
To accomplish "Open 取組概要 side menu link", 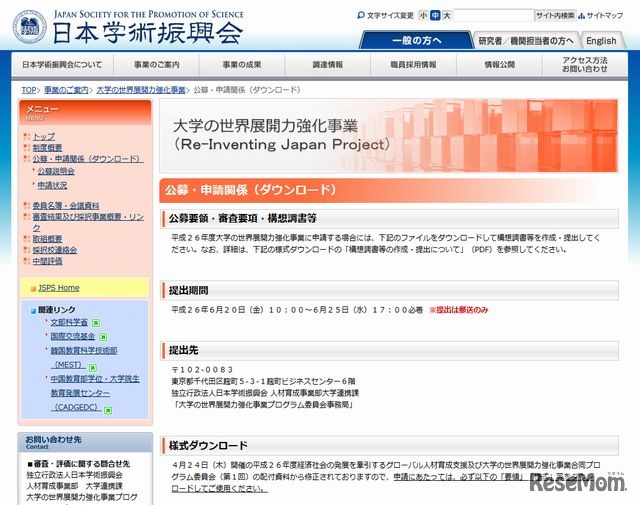I will click(x=47, y=239).
